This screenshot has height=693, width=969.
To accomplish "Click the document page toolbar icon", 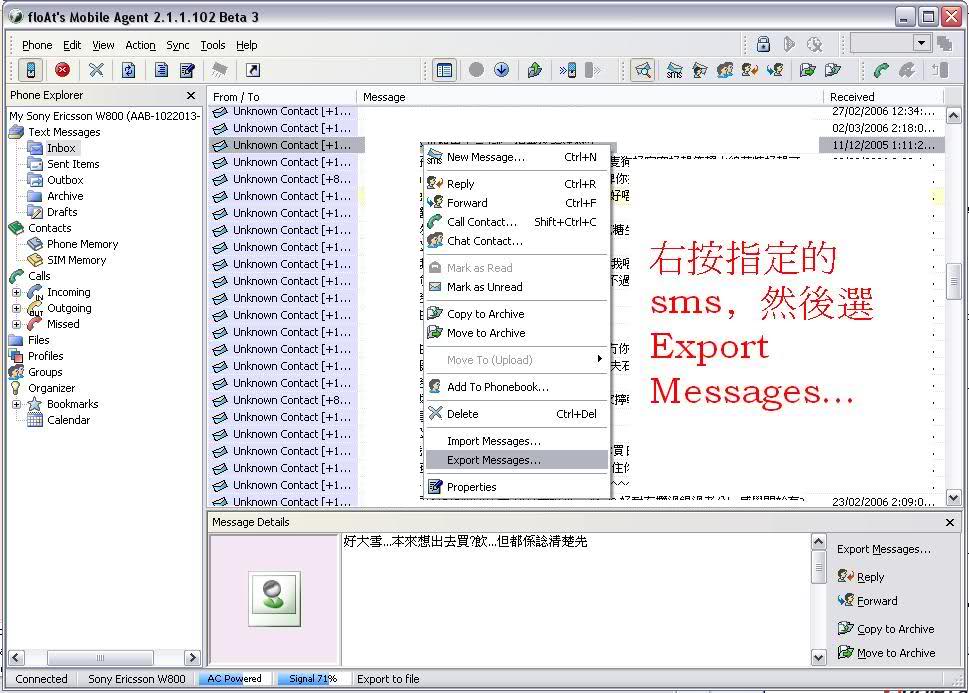I will (161, 70).
